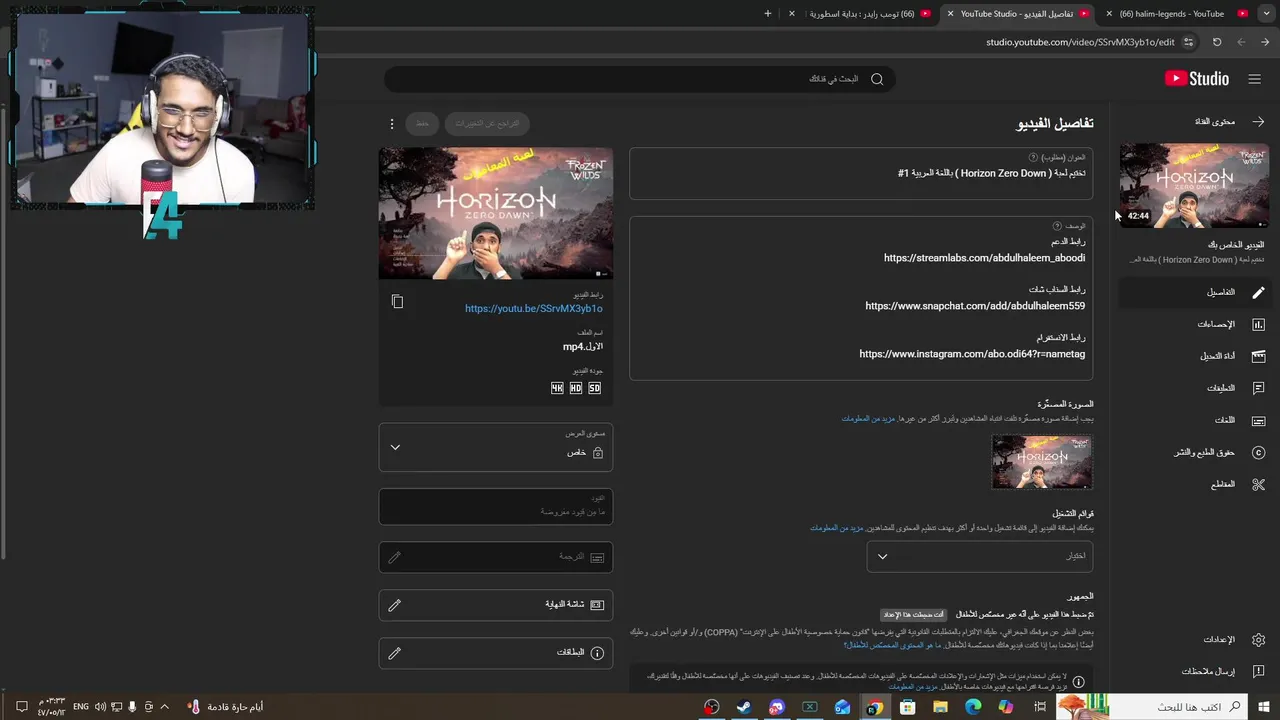Image resolution: width=1280 pixels, height=720 pixels.
Task: Go back in browser history
Action: tap(1265, 42)
